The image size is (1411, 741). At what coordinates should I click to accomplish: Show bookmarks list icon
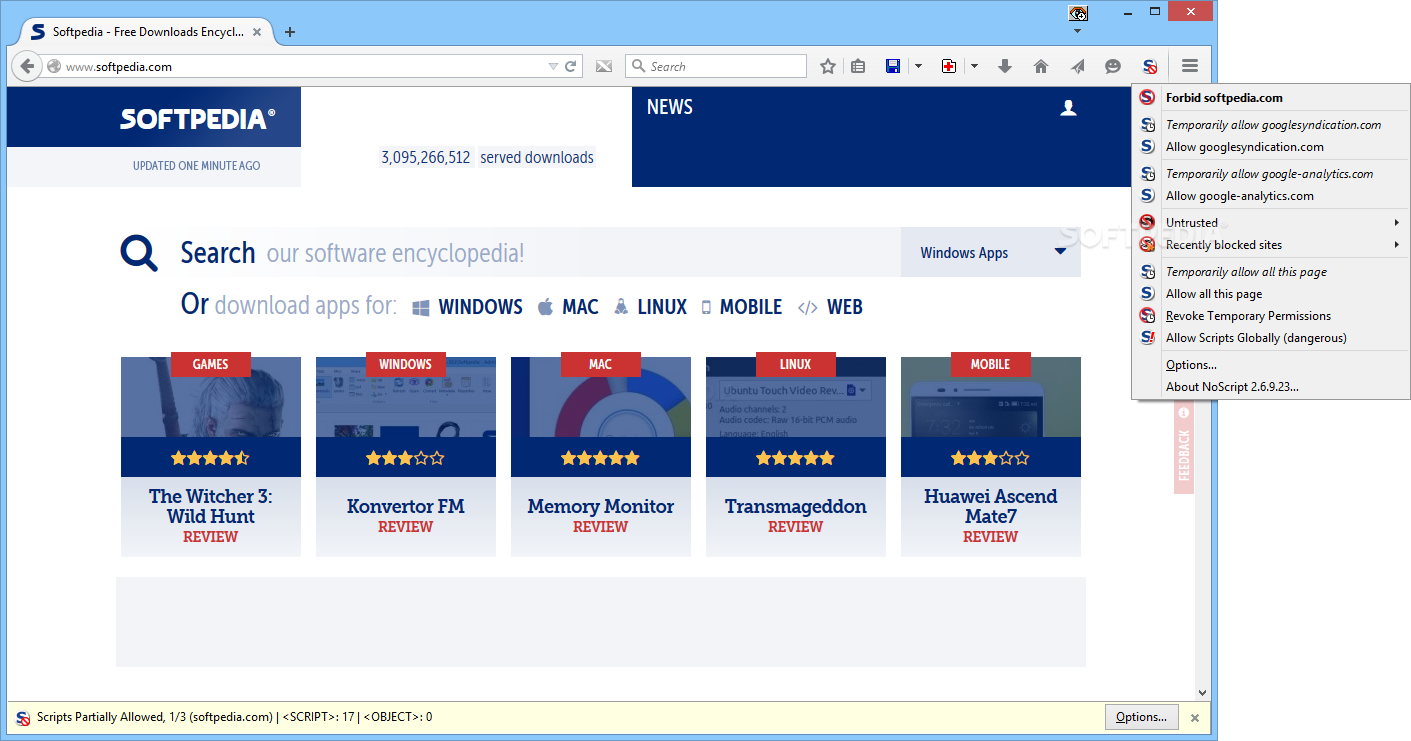pyautogui.click(x=858, y=66)
